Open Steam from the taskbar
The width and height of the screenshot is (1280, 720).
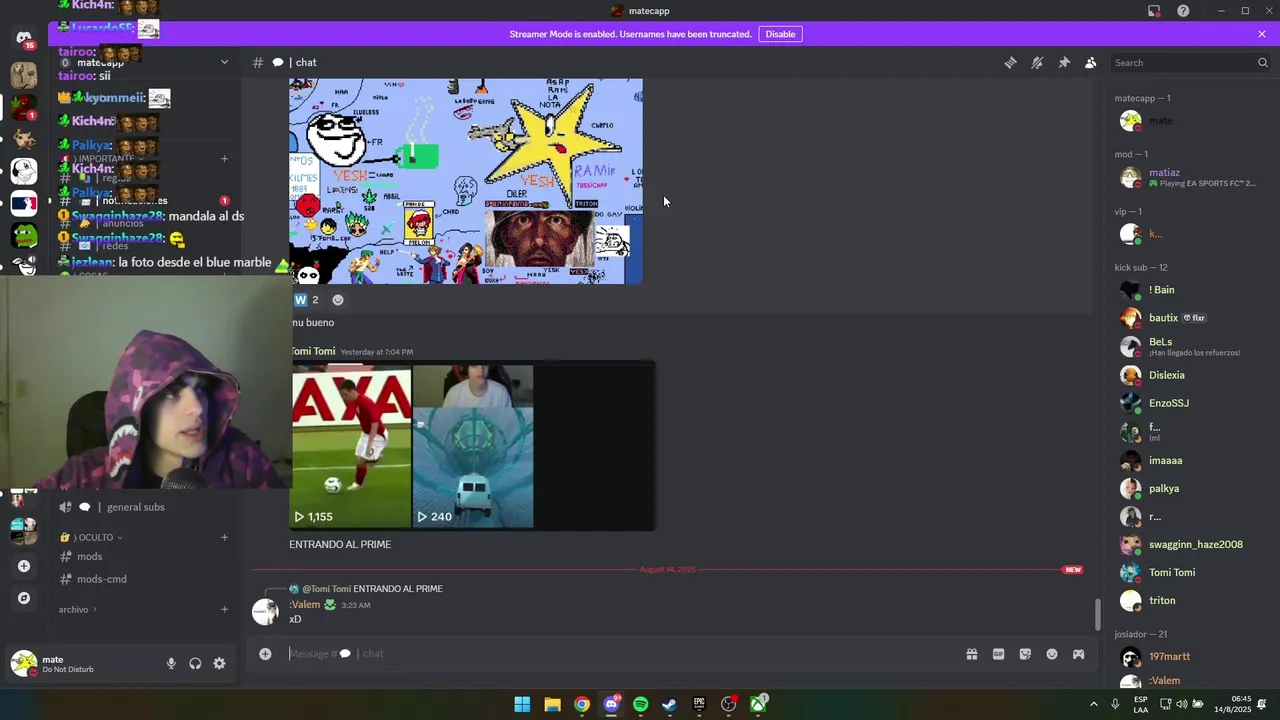[670, 704]
